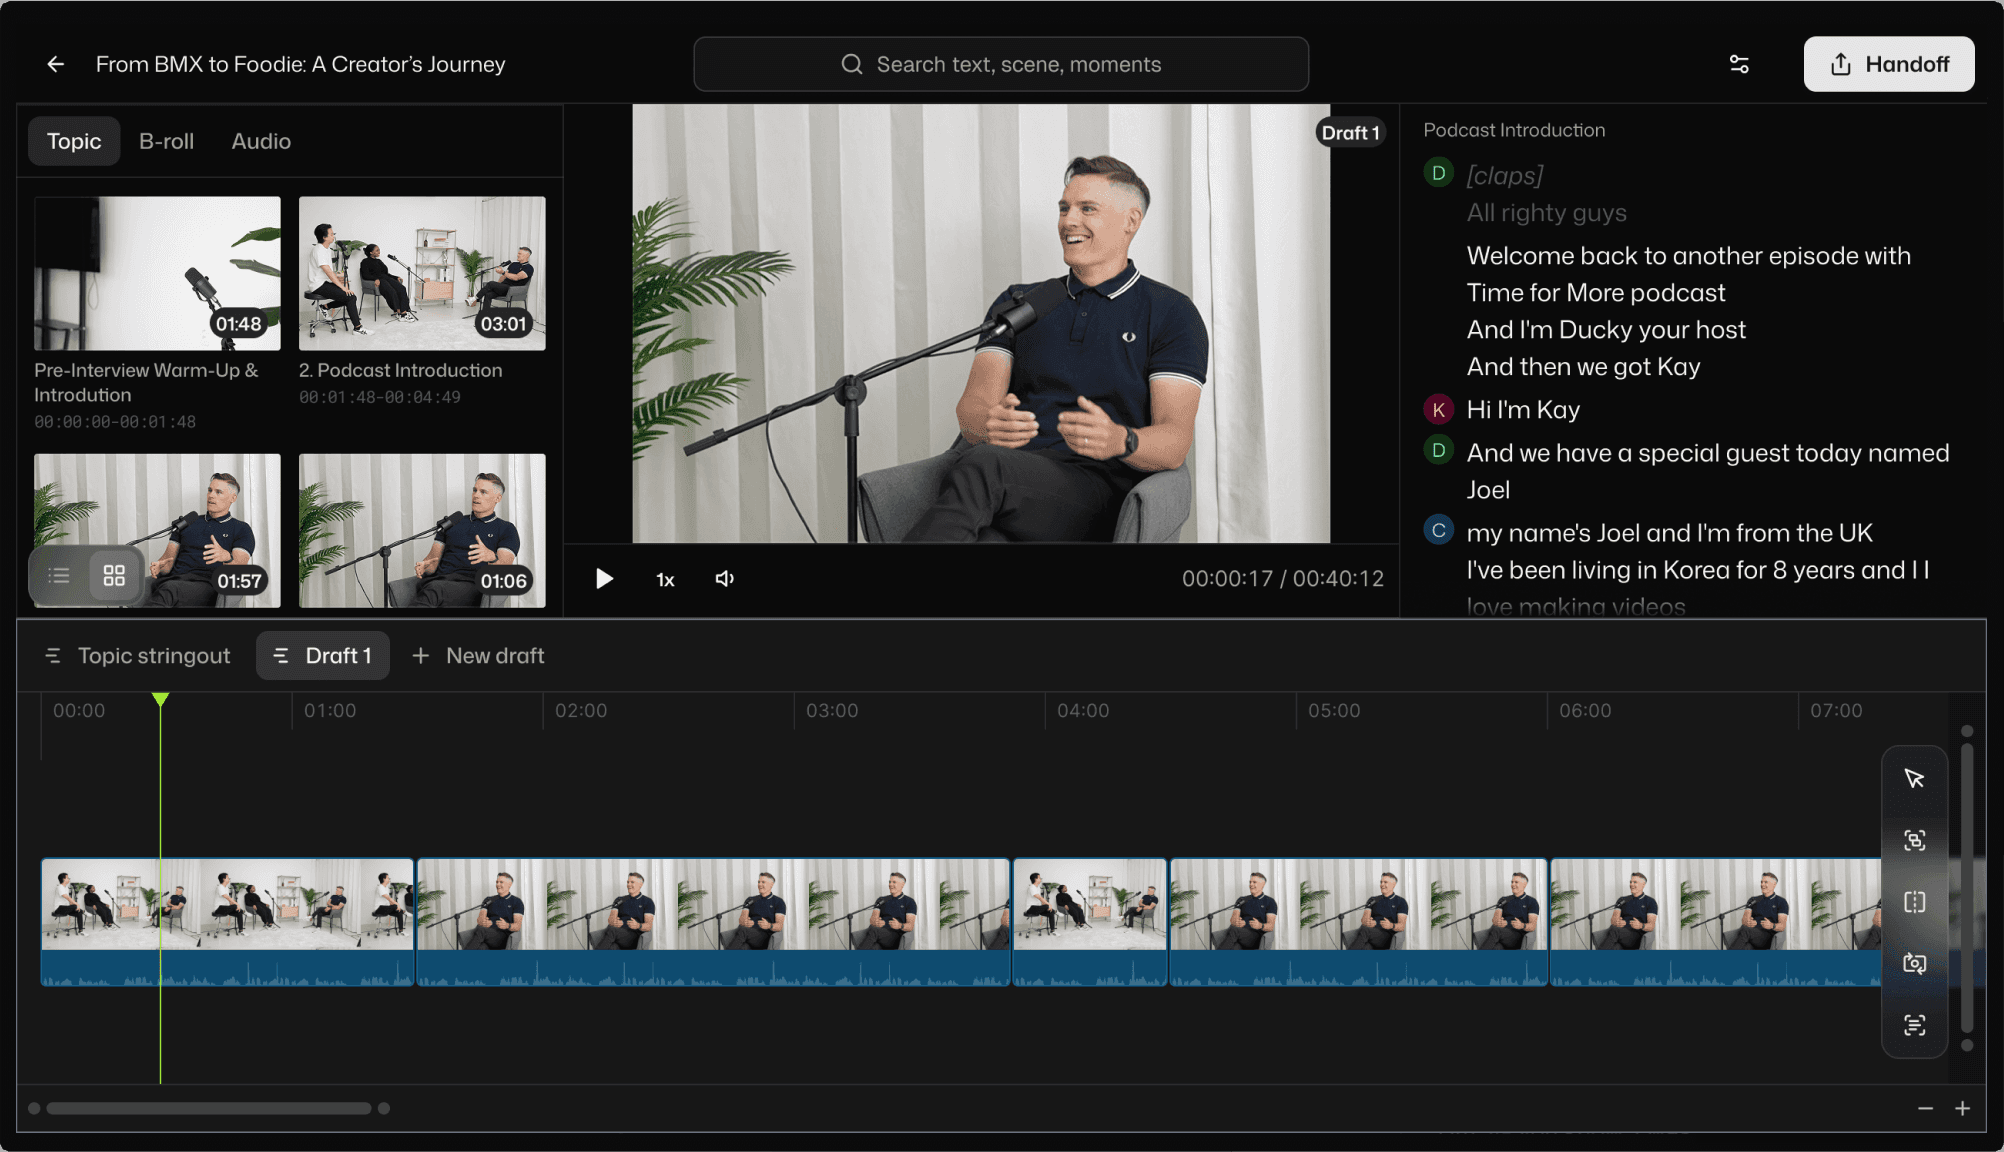This screenshot has width=2004, height=1152.
Task: Click the Handoff button
Action: pos(1889,64)
